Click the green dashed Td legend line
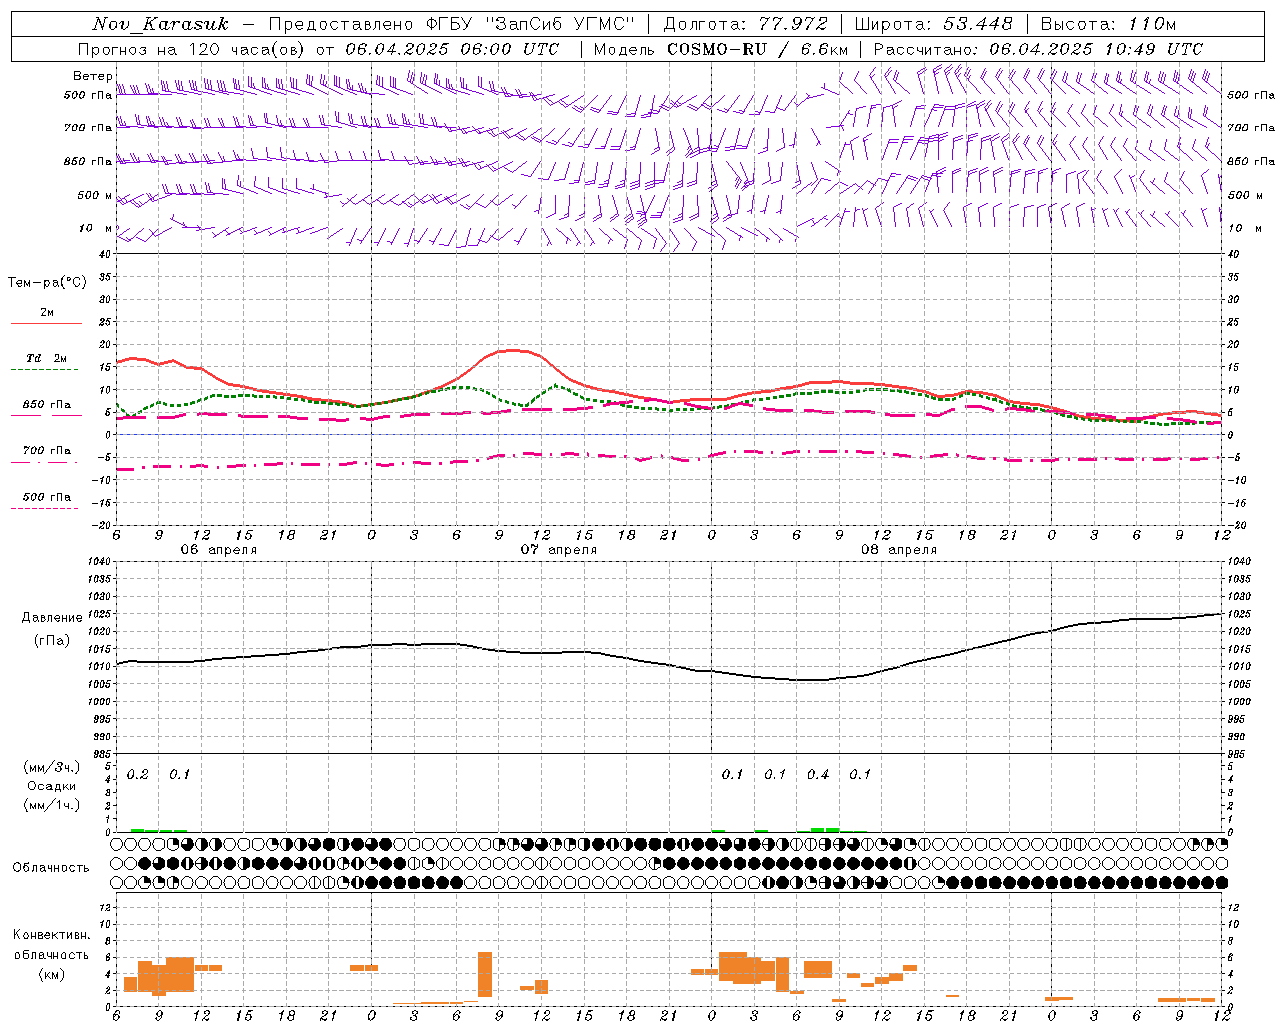The width and height of the screenshot is (1280, 1024). pos(45,370)
